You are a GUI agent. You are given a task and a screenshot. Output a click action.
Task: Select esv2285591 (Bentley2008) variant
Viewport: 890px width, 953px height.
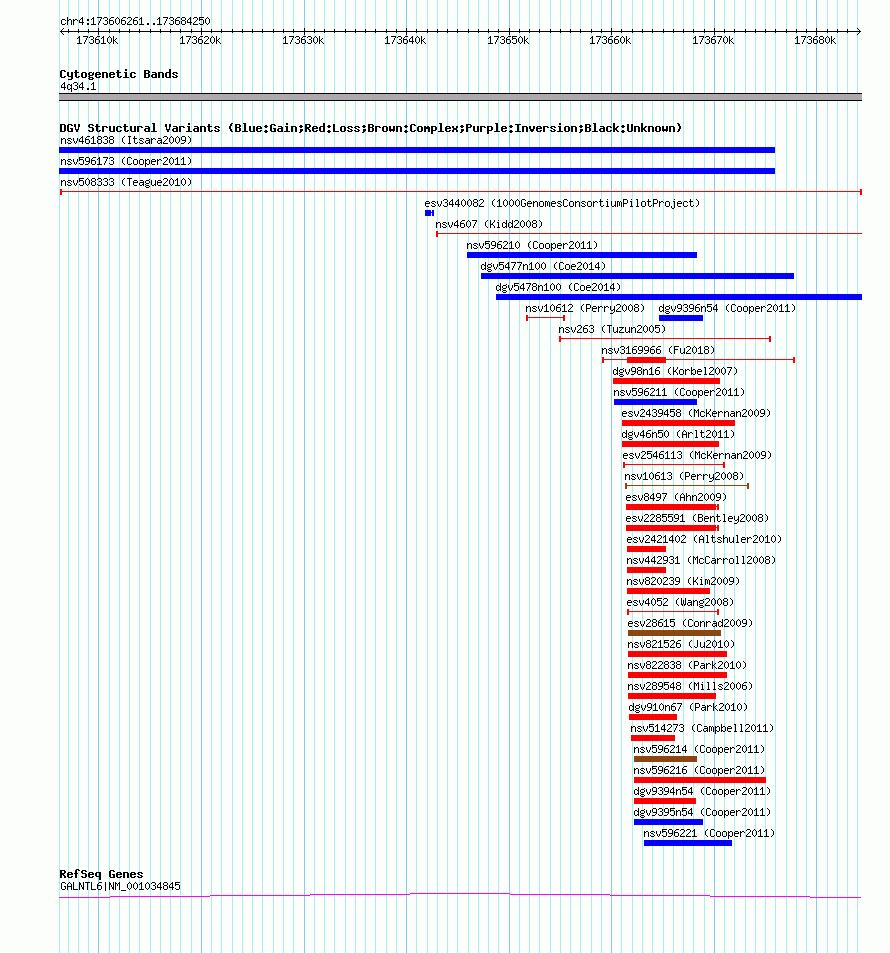point(697,518)
